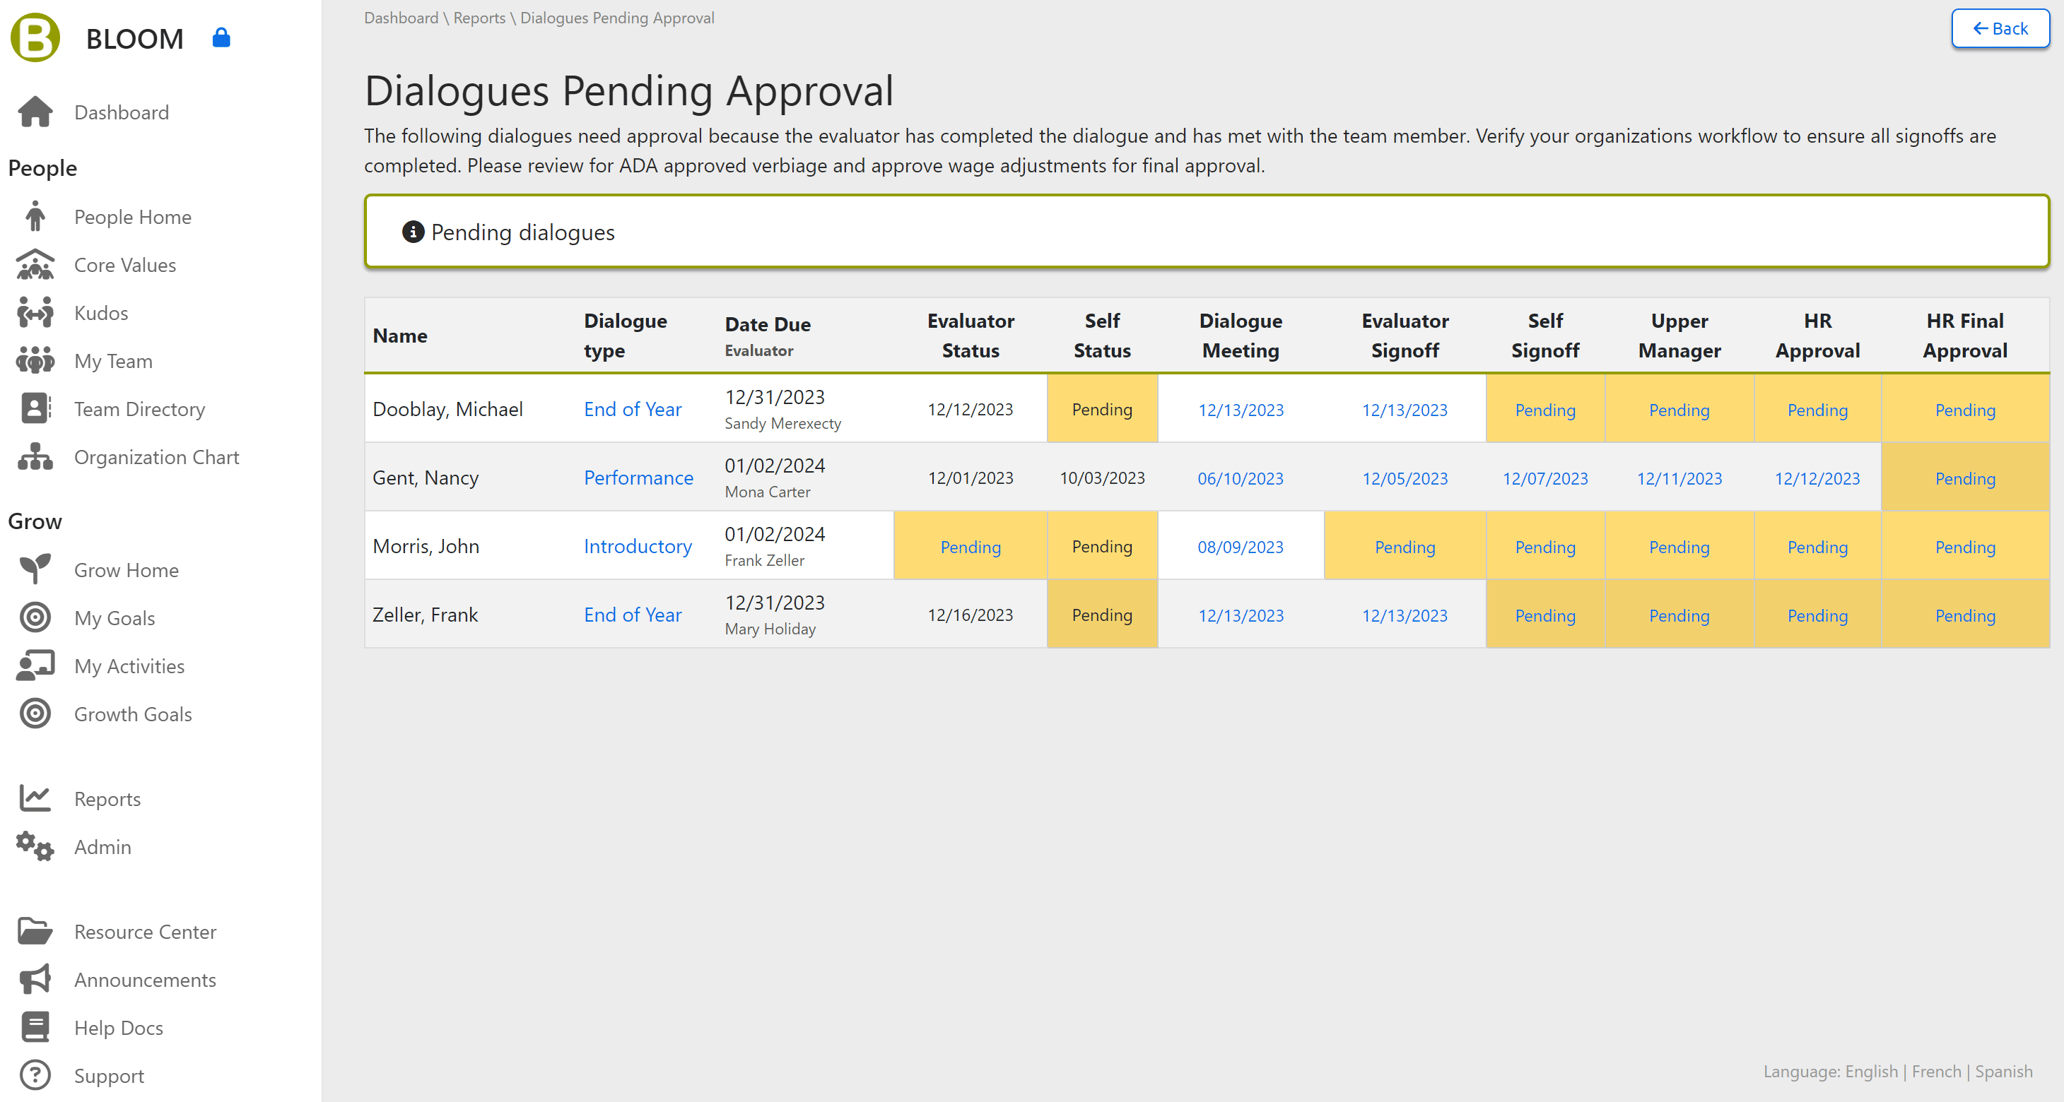Screen dimensions: 2064x1102
Task: Open John Morris's Introductory dialogue
Action: (638, 546)
